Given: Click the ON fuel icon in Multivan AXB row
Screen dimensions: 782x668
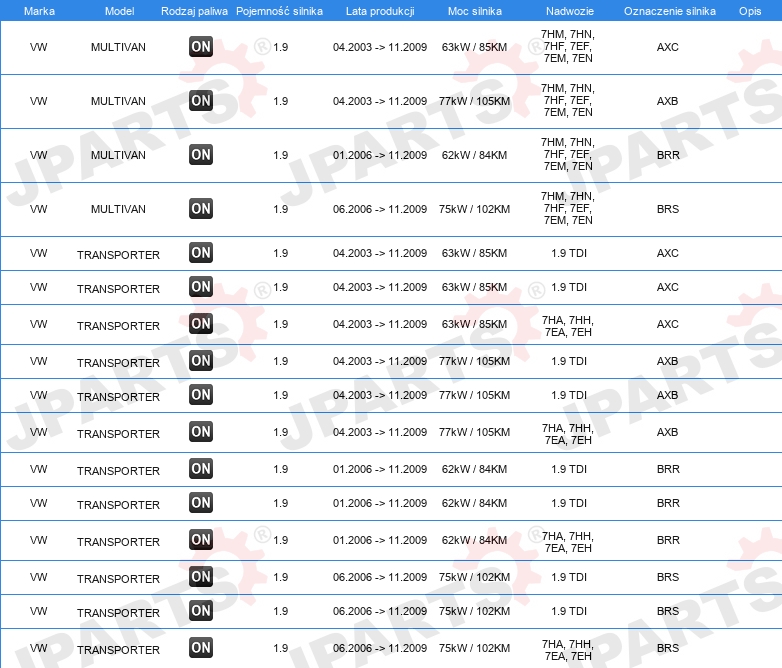Looking at the screenshot, I should point(201,101).
